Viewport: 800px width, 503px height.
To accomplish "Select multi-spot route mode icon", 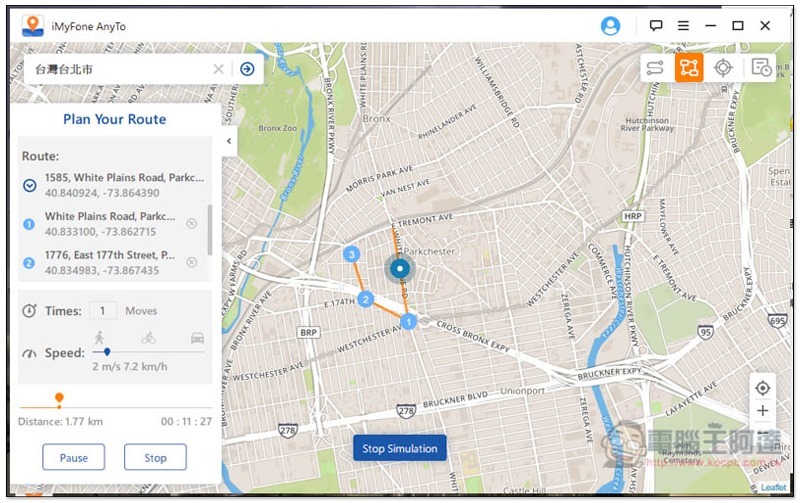I will point(689,67).
